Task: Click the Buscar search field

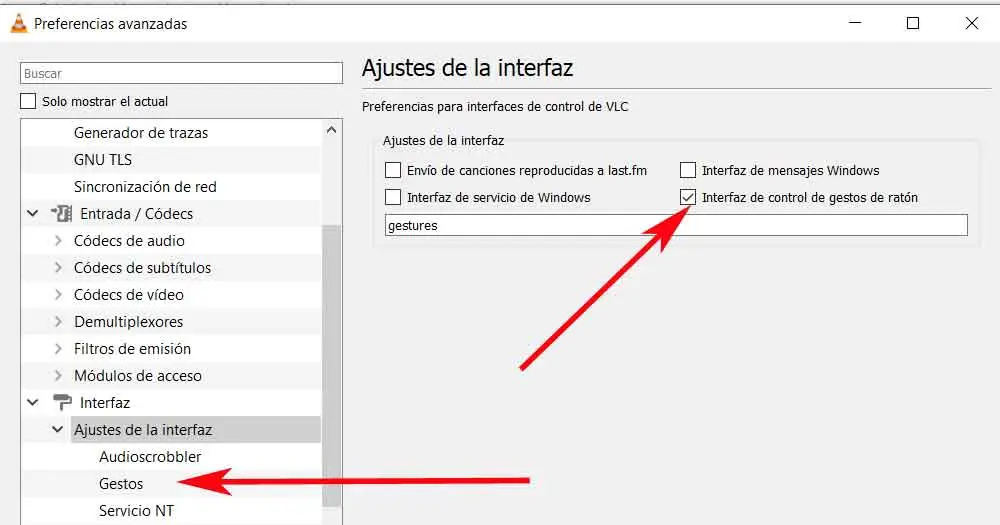Action: click(x=181, y=73)
